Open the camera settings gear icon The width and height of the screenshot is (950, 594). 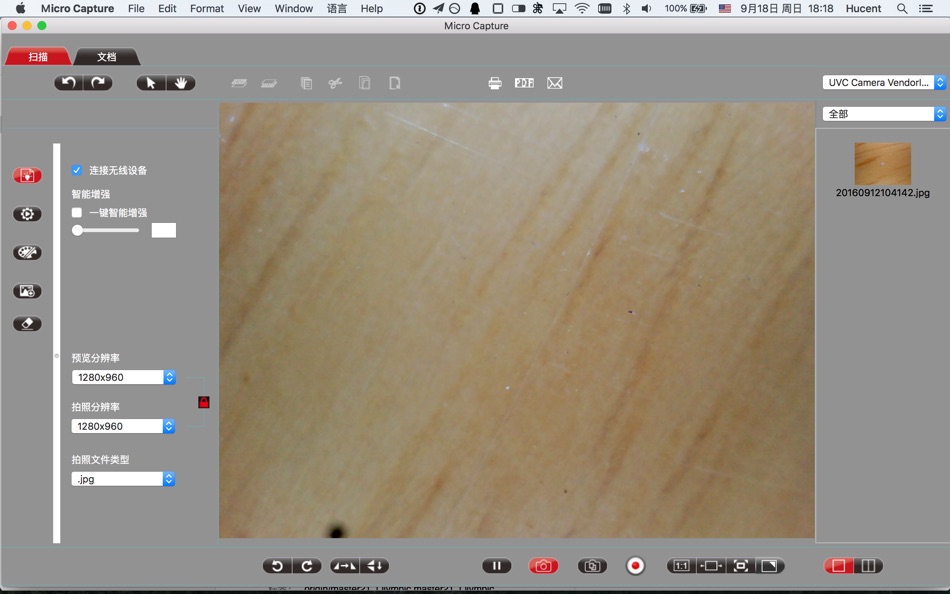[x=27, y=213]
